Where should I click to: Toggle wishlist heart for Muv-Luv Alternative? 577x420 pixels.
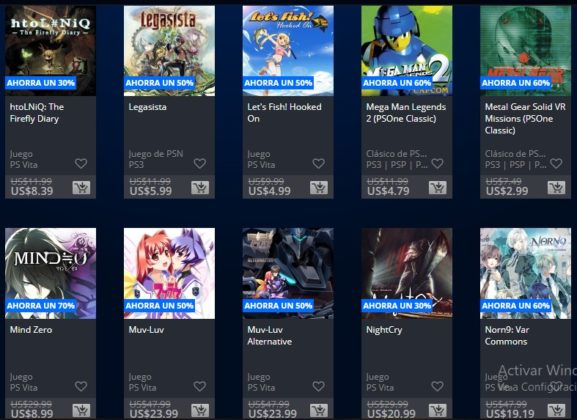(x=319, y=386)
